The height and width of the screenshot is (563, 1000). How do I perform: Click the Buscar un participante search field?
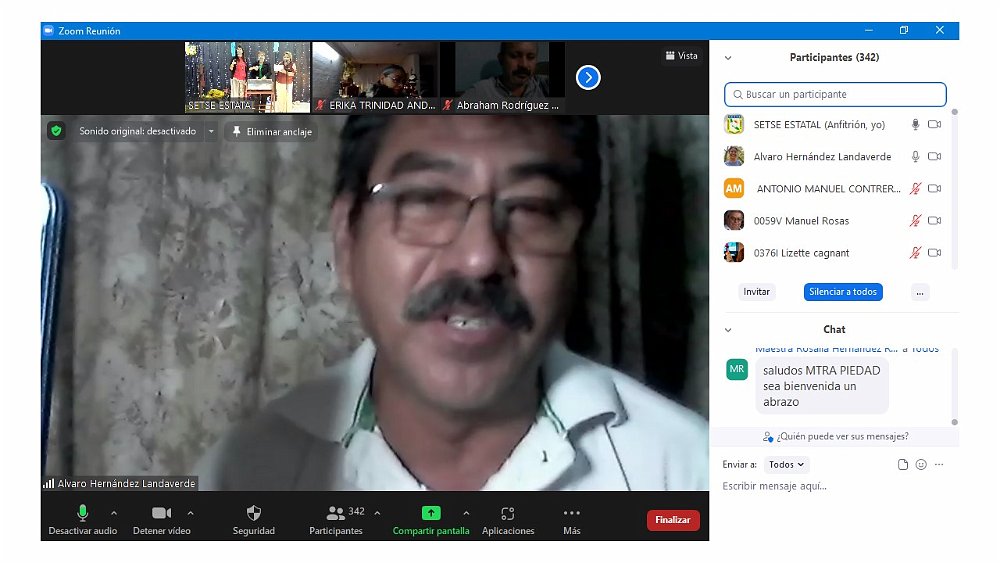[x=835, y=95]
